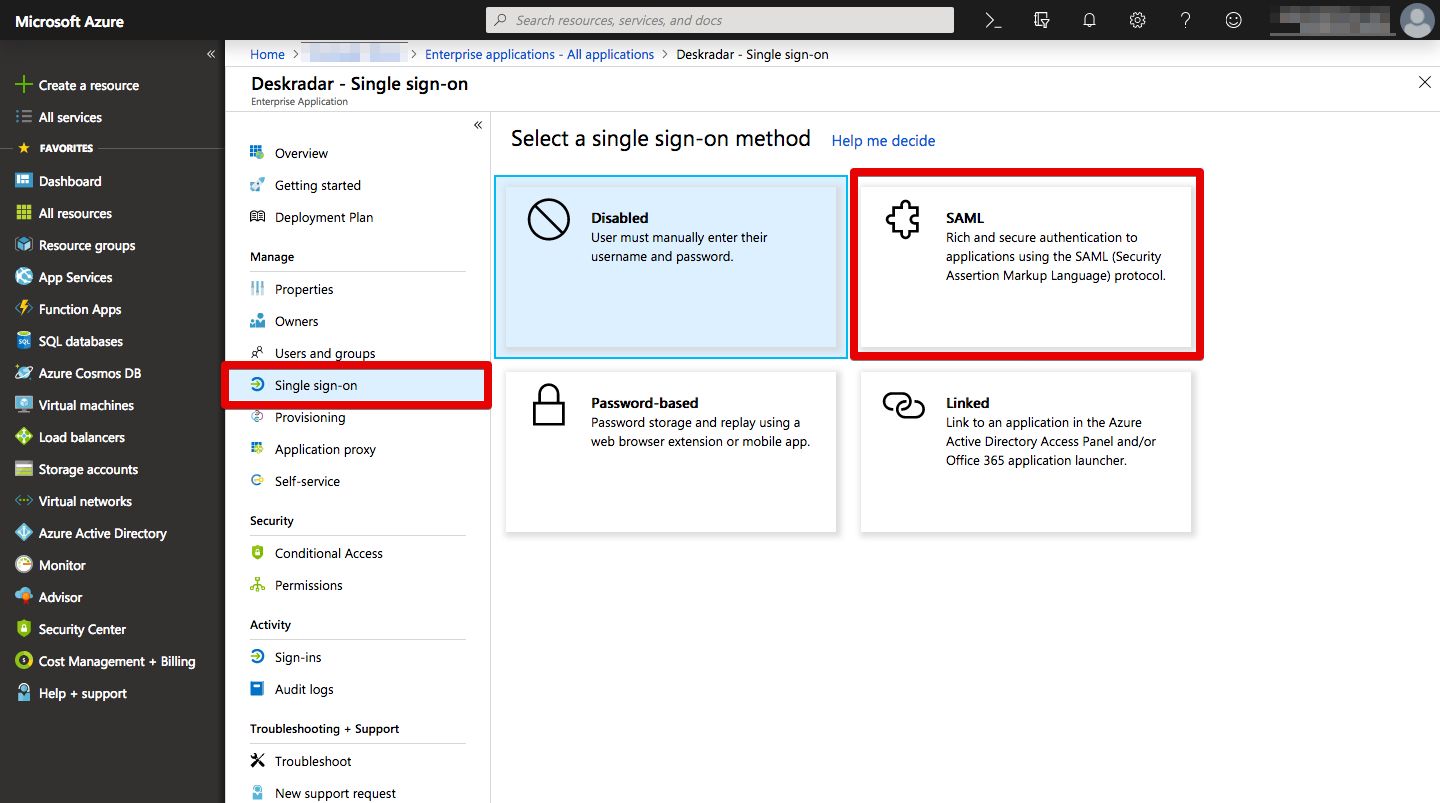Go to Home breadcrumb
The width and height of the screenshot is (1440, 803).
tap(267, 54)
